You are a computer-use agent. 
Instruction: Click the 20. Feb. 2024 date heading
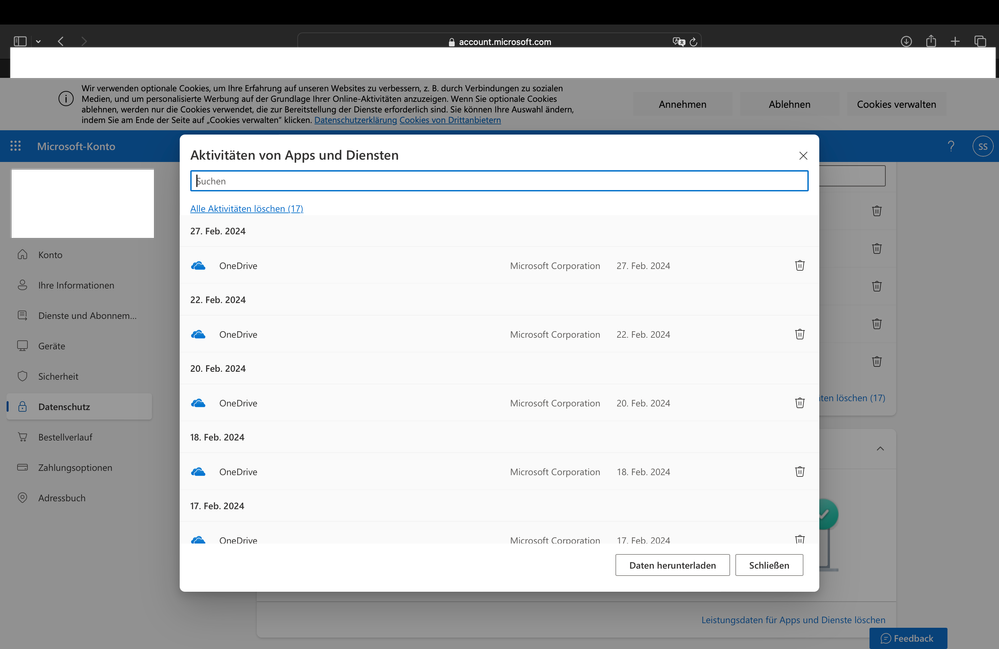point(218,369)
